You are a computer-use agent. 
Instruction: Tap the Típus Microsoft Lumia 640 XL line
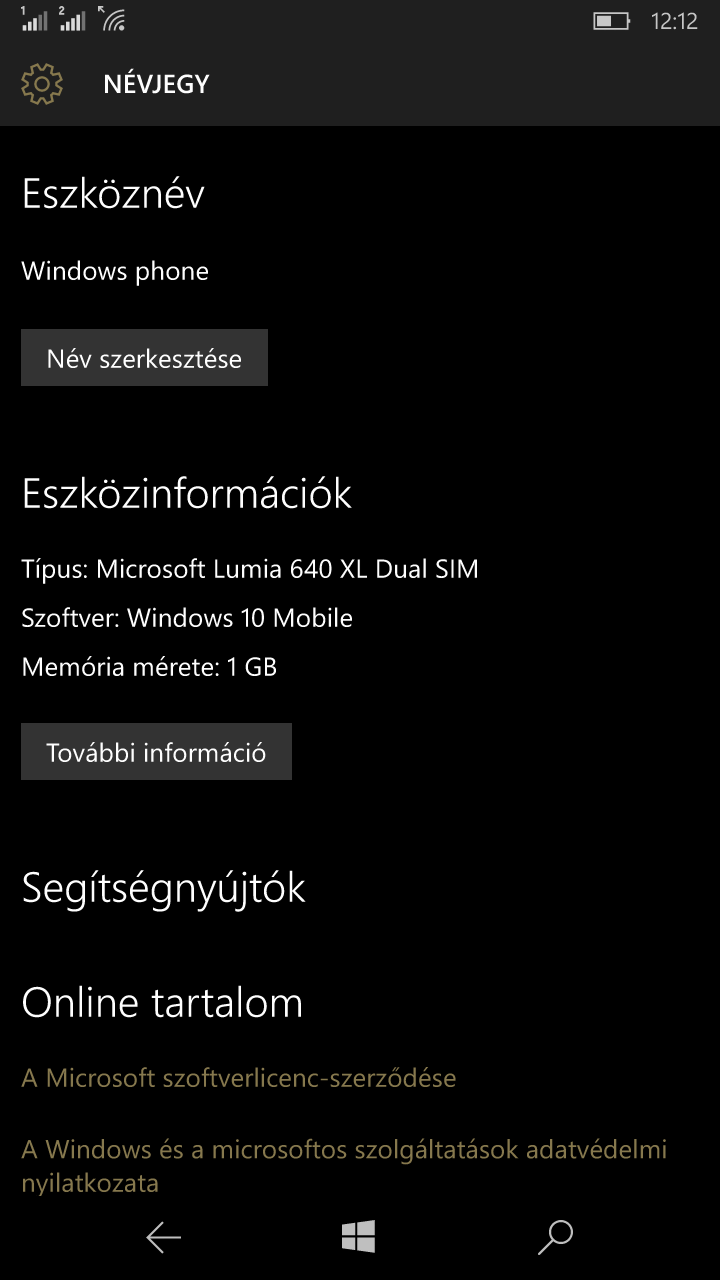(x=250, y=569)
